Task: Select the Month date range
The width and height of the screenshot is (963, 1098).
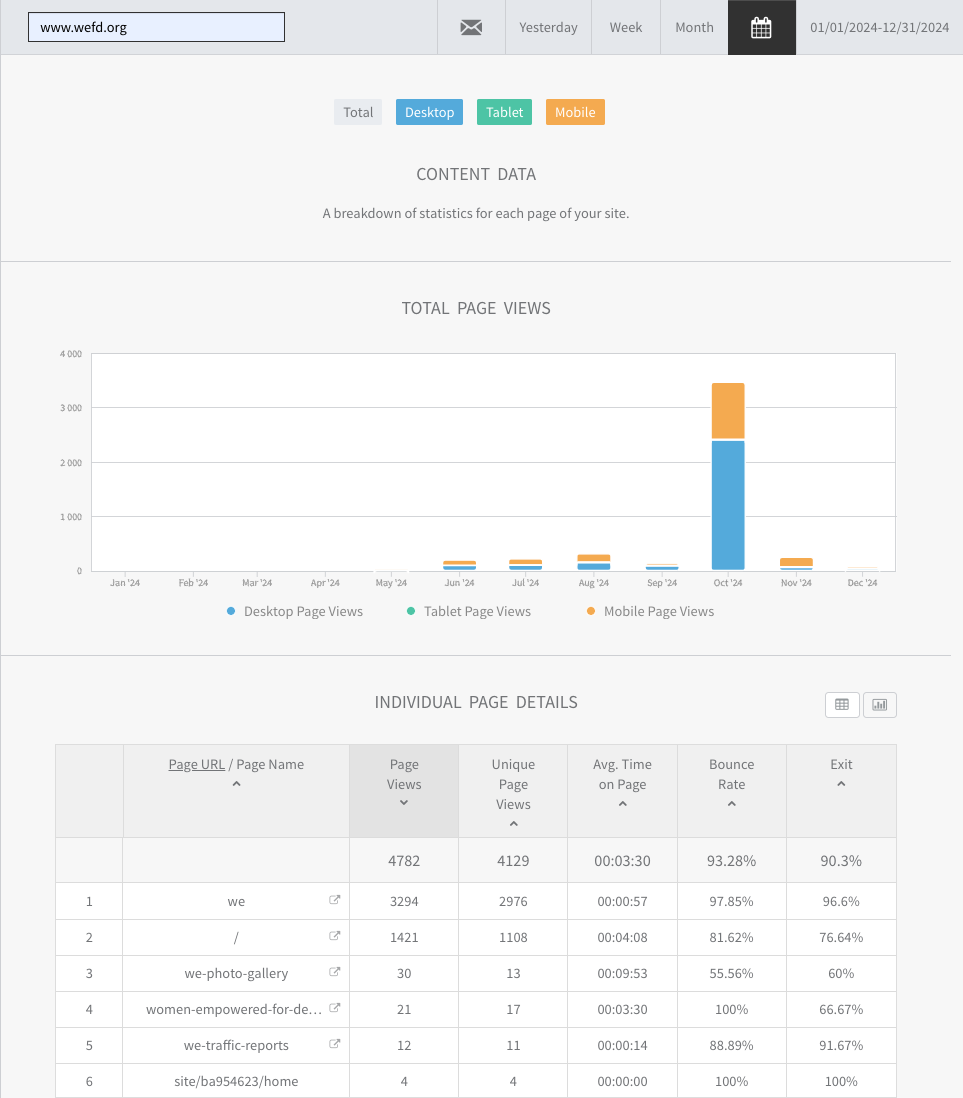Action: [694, 27]
